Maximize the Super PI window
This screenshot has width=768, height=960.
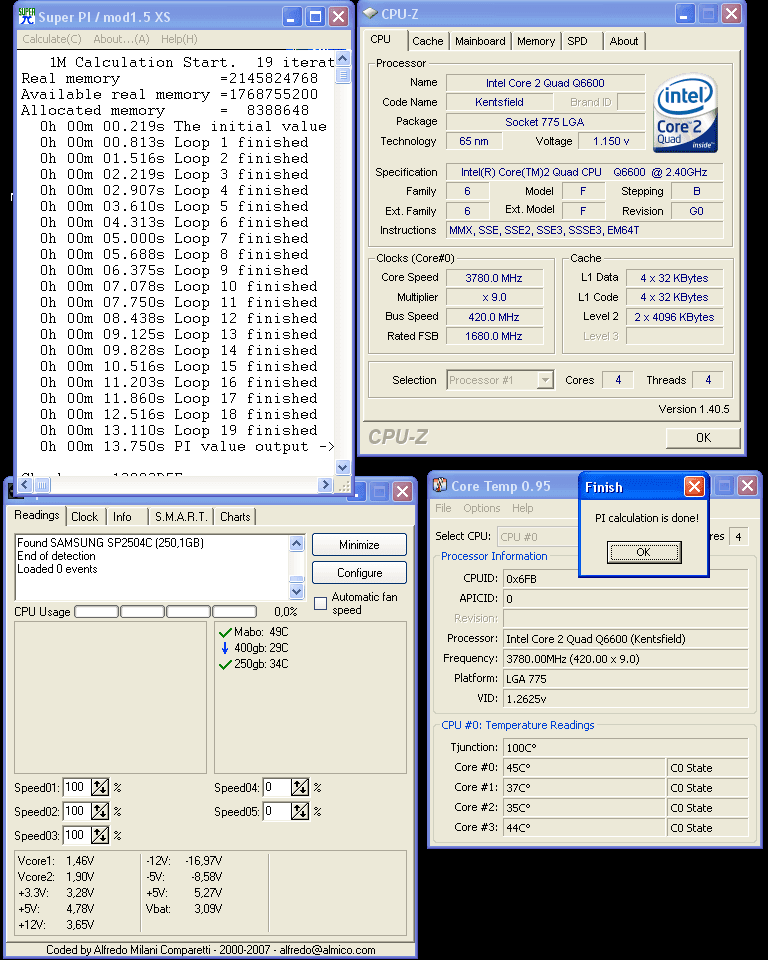click(x=315, y=17)
